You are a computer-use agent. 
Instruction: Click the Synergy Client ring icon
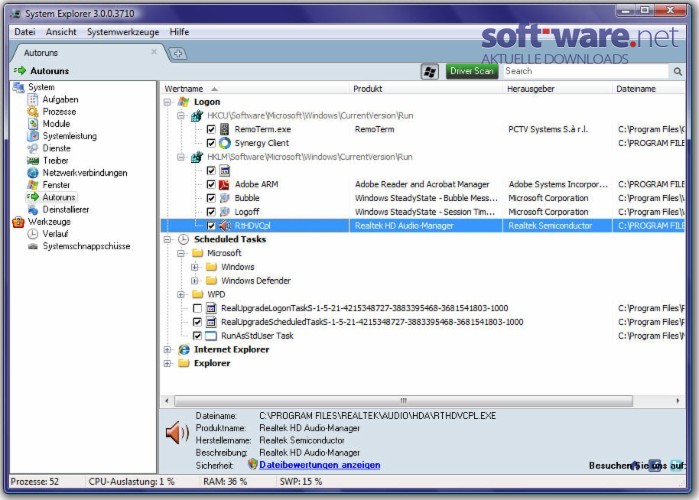(x=225, y=143)
